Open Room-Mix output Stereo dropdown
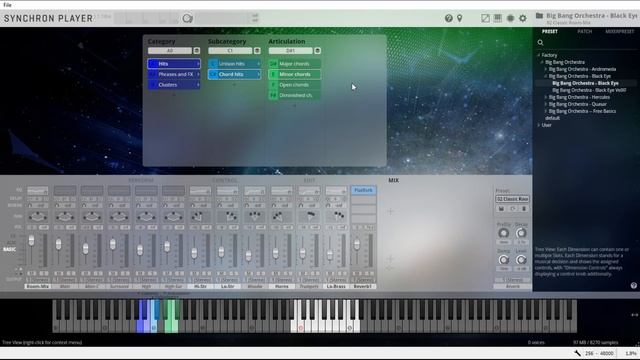Viewport: 640px width, 360px height. 38,280
